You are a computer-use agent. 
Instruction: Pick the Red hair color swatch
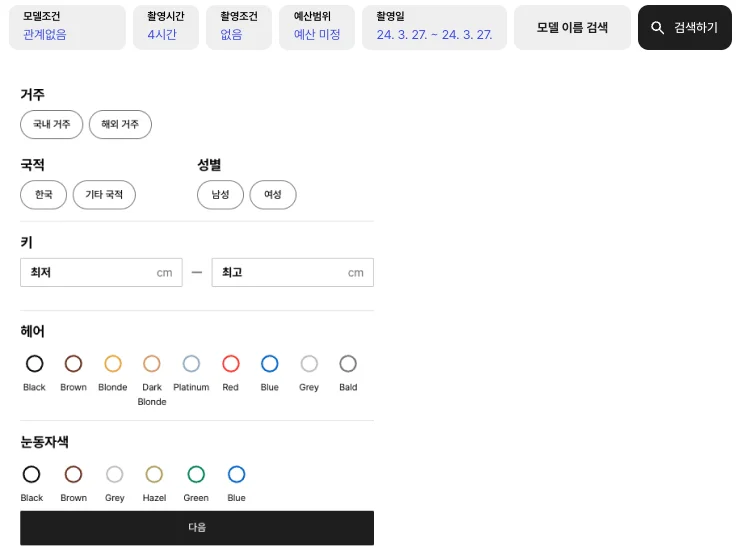pyautogui.click(x=231, y=364)
